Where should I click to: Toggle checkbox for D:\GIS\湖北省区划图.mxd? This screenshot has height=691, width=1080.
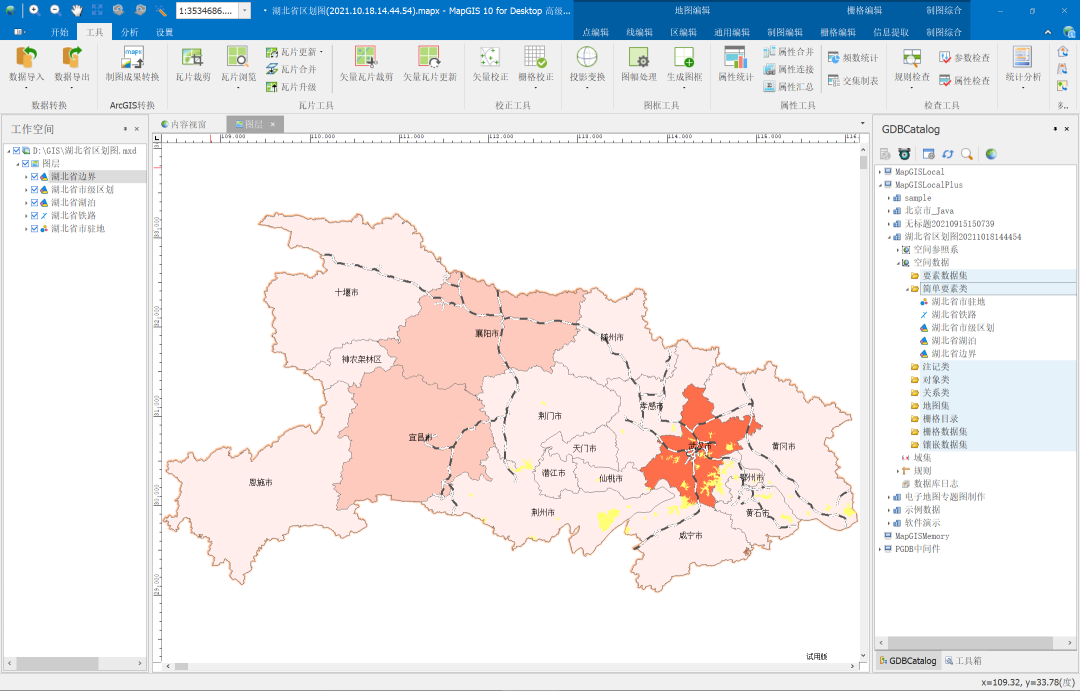17,150
